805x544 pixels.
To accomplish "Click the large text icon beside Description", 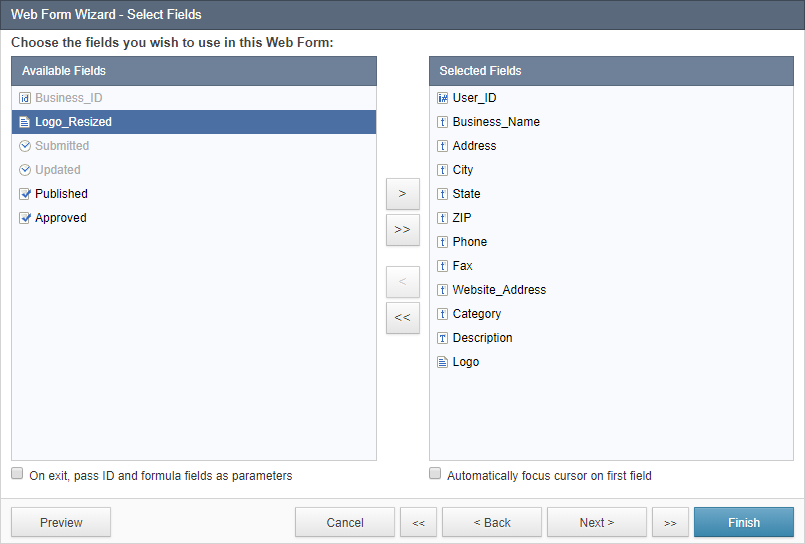I will (x=442, y=338).
